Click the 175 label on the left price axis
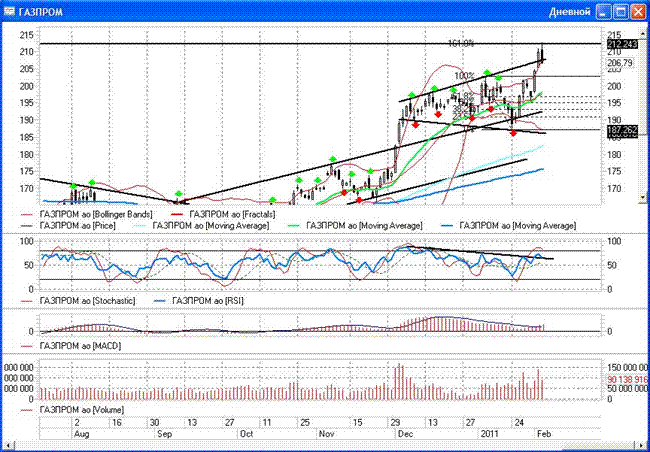The image size is (650, 452). [26, 171]
